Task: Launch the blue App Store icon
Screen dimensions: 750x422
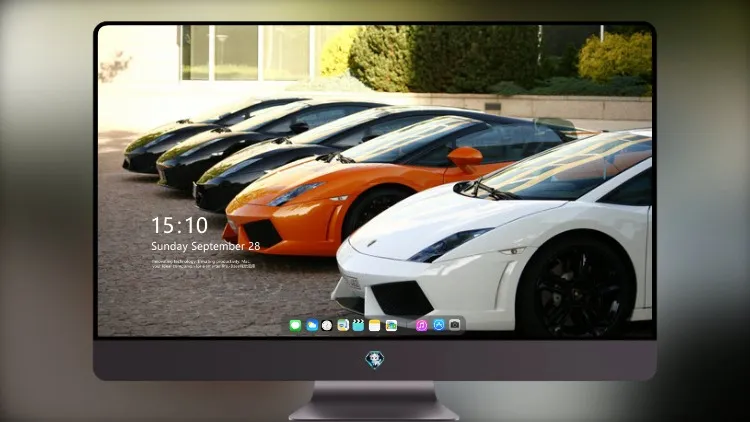Action: tap(439, 325)
